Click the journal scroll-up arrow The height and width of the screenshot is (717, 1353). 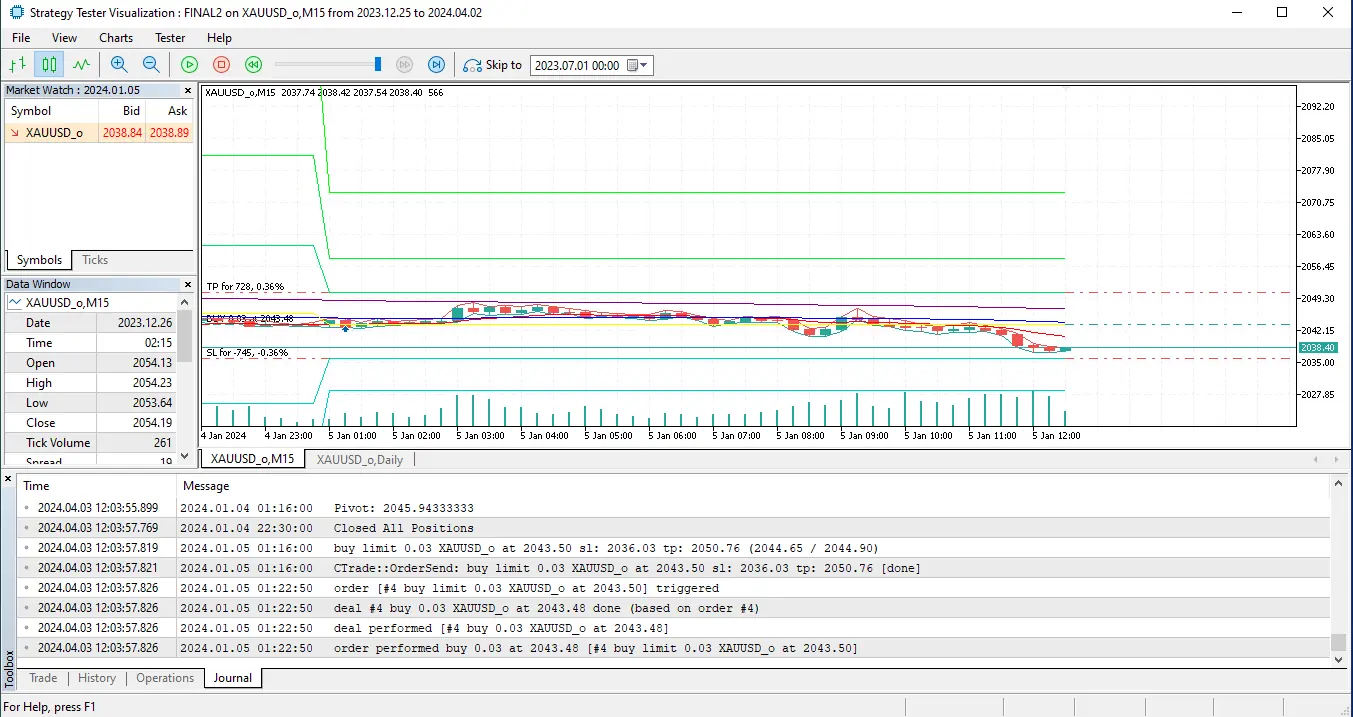1338,483
